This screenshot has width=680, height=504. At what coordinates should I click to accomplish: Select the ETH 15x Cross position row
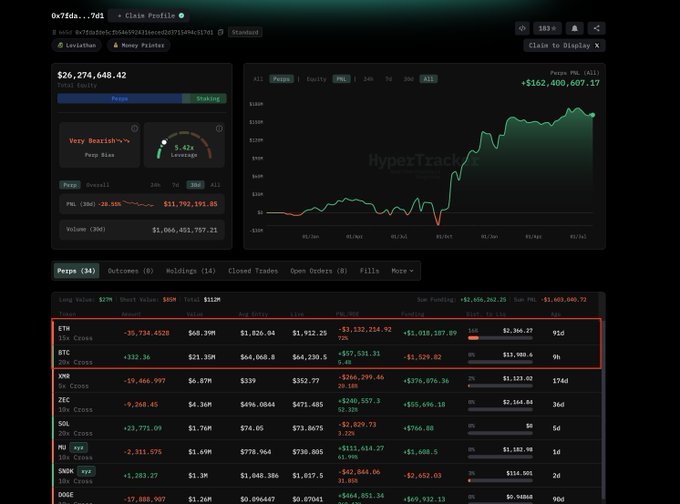(x=327, y=333)
